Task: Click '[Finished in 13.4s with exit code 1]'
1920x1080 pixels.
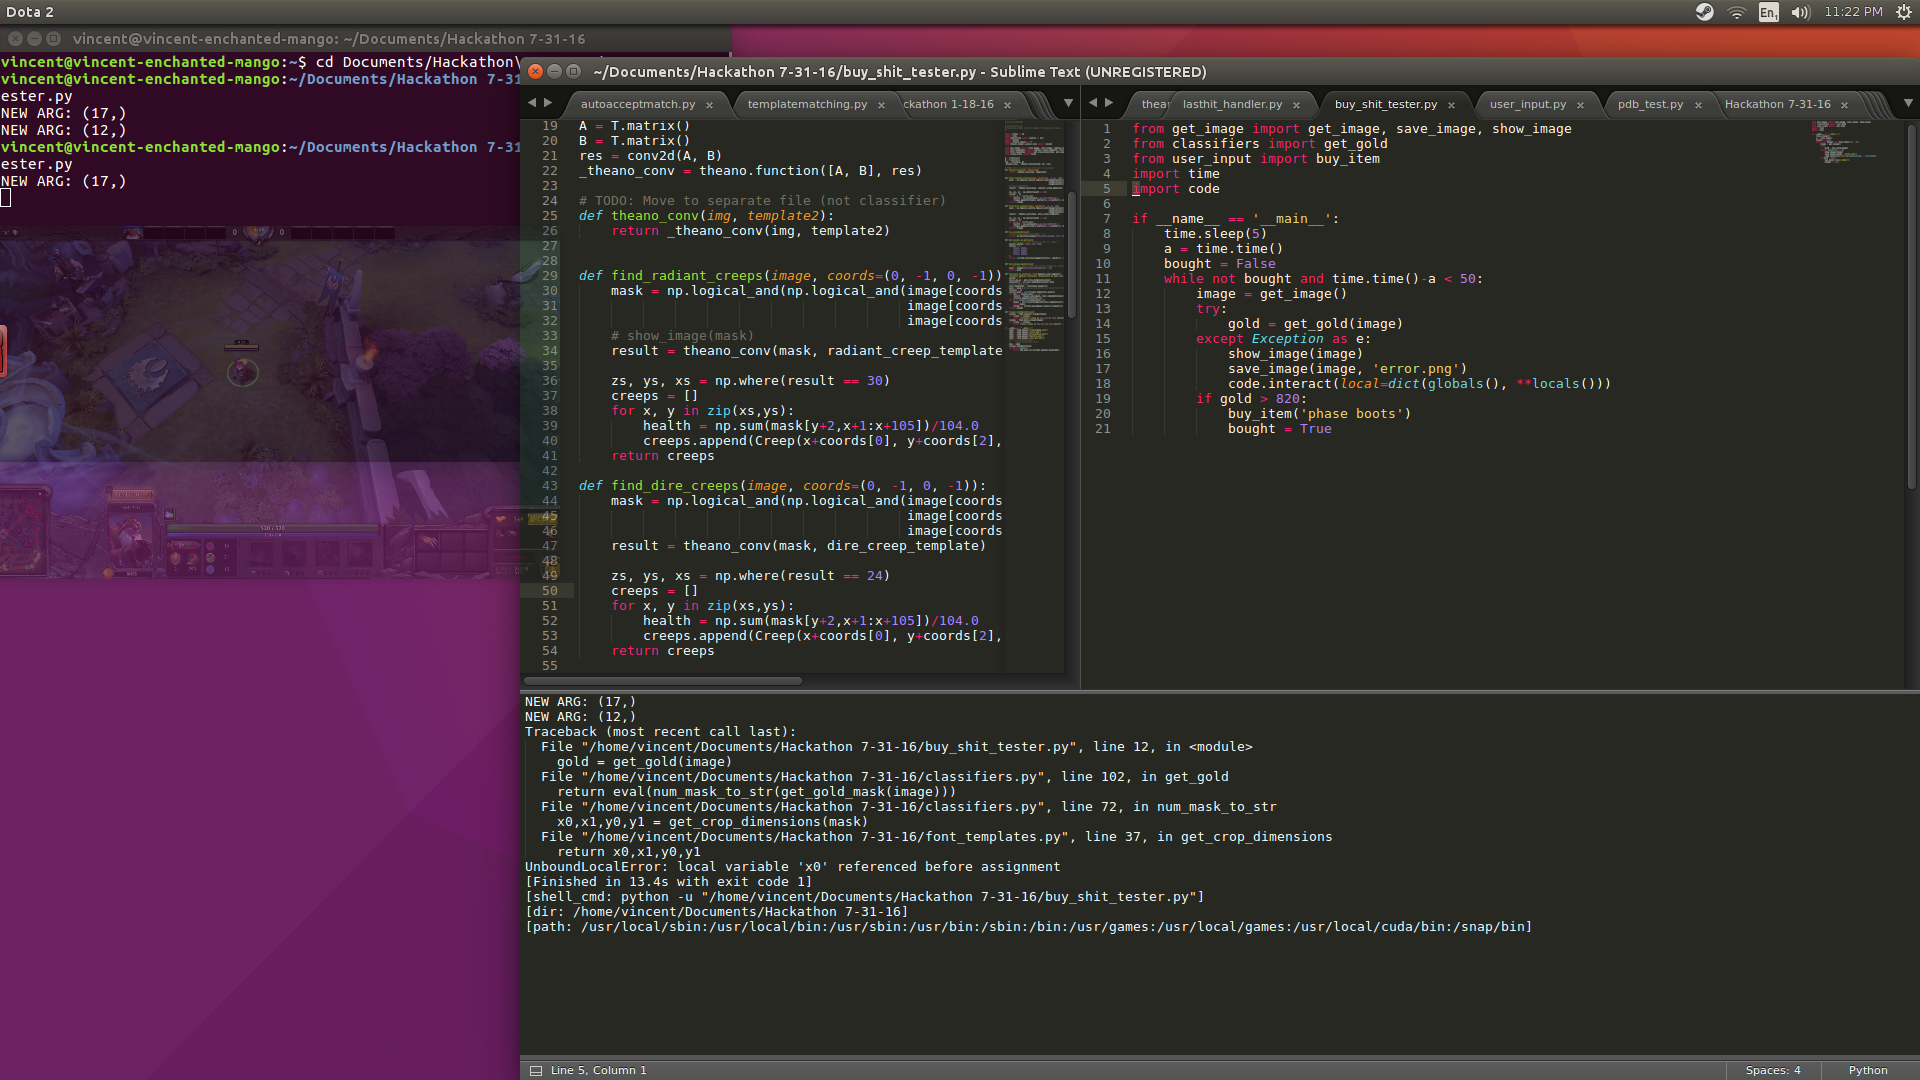Action: tap(668, 882)
